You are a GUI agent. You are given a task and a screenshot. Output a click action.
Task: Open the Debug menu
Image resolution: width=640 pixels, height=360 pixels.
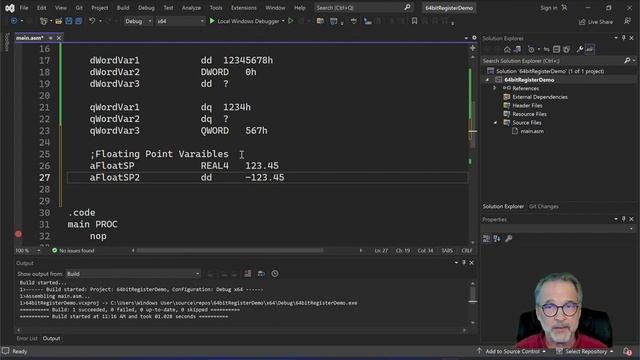(146, 8)
